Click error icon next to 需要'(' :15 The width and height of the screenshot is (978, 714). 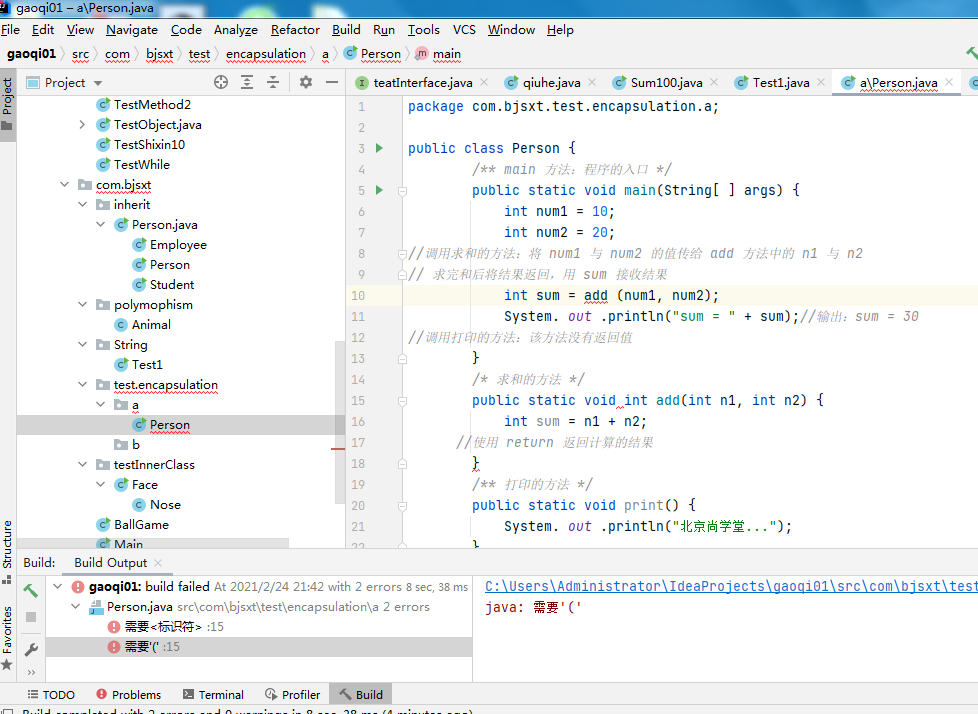tap(114, 647)
